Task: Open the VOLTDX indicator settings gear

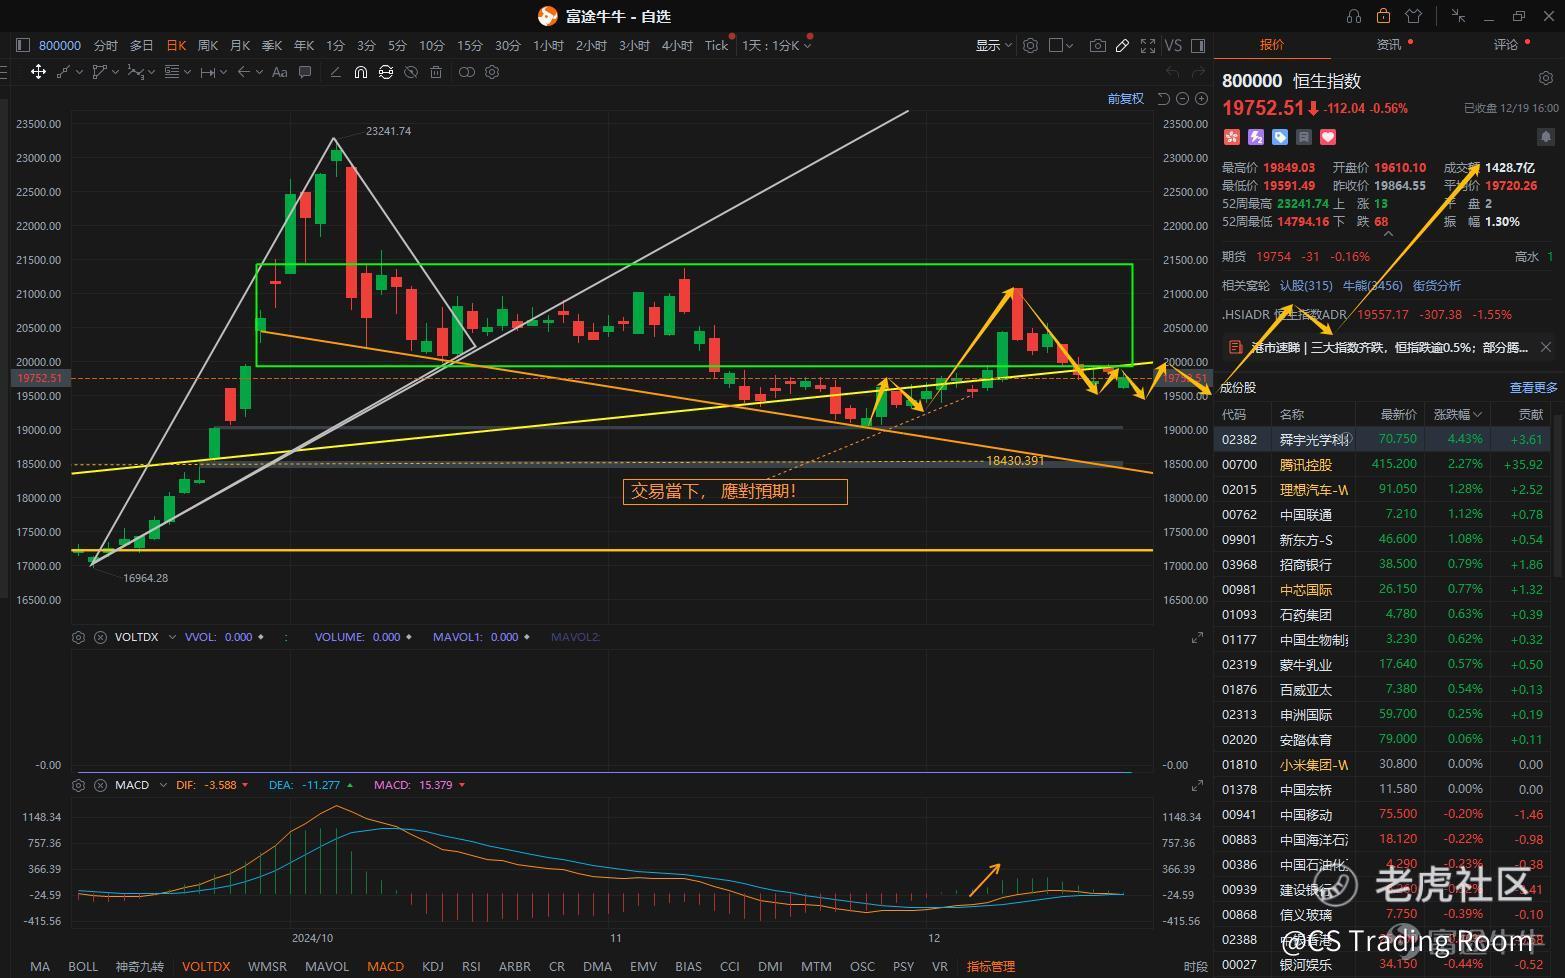Action: pyautogui.click(x=79, y=637)
